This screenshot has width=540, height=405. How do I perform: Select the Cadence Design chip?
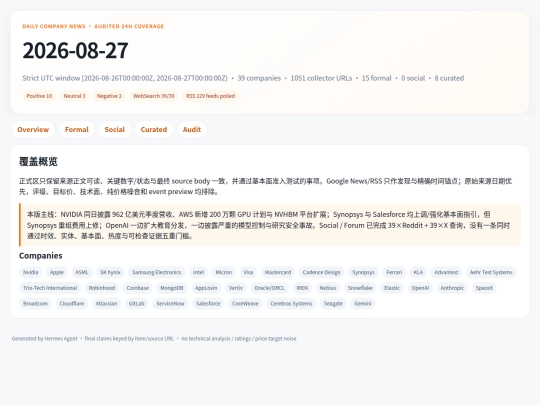[321, 272]
